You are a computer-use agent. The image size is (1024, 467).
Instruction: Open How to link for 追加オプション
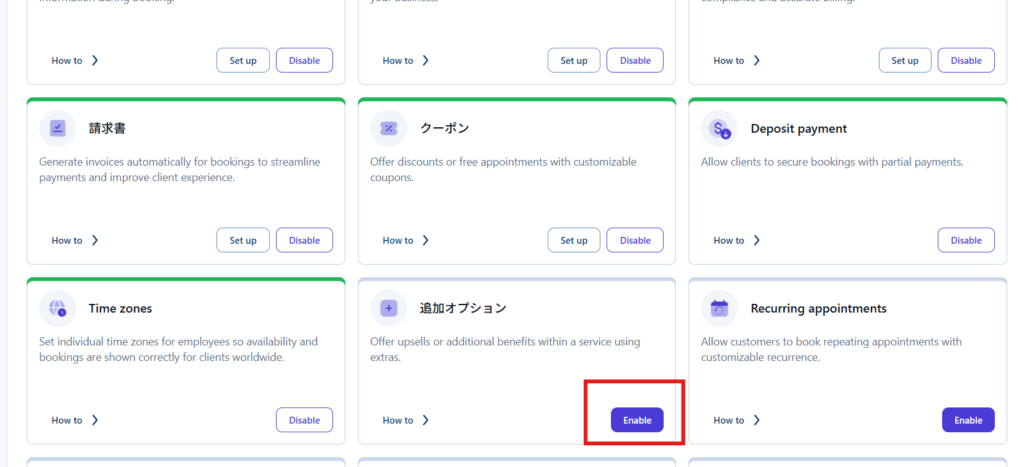[x=405, y=421]
